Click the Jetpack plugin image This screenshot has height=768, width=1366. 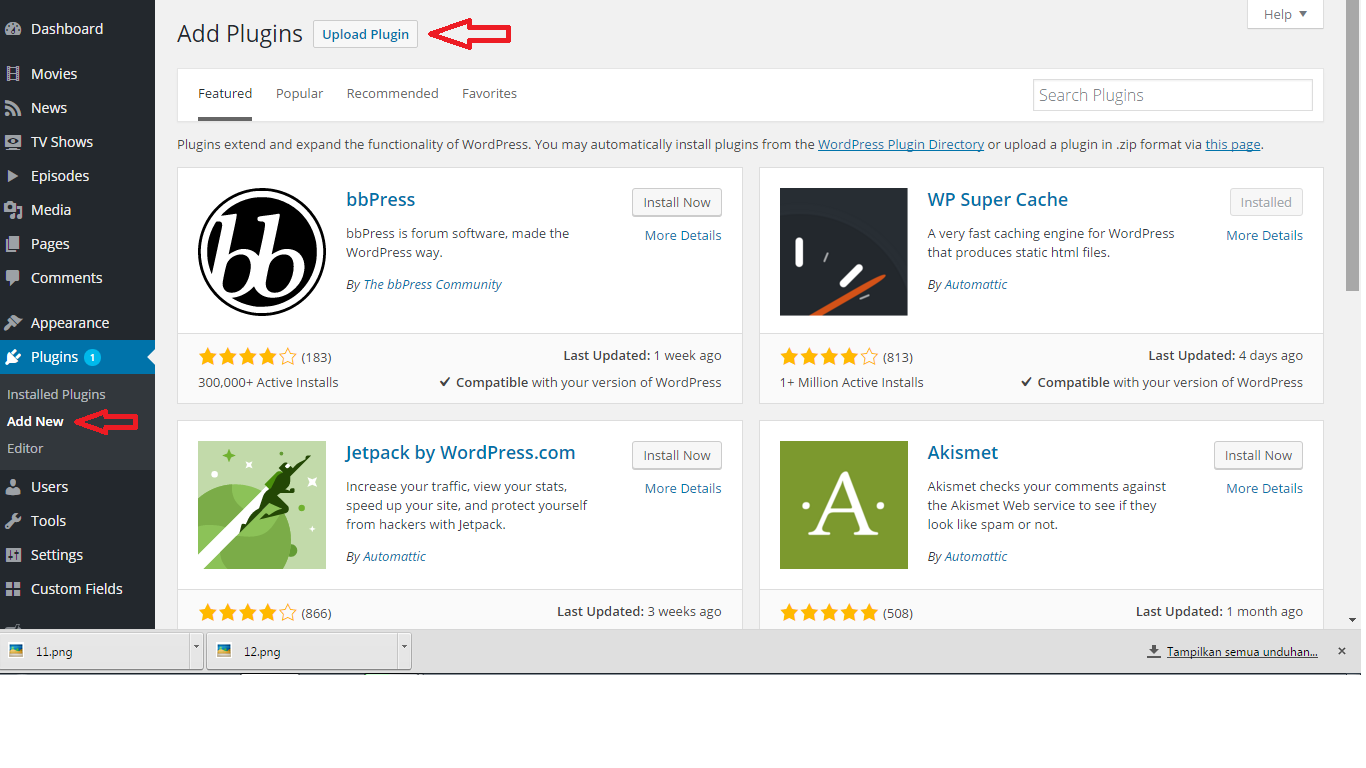click(262, 505)
